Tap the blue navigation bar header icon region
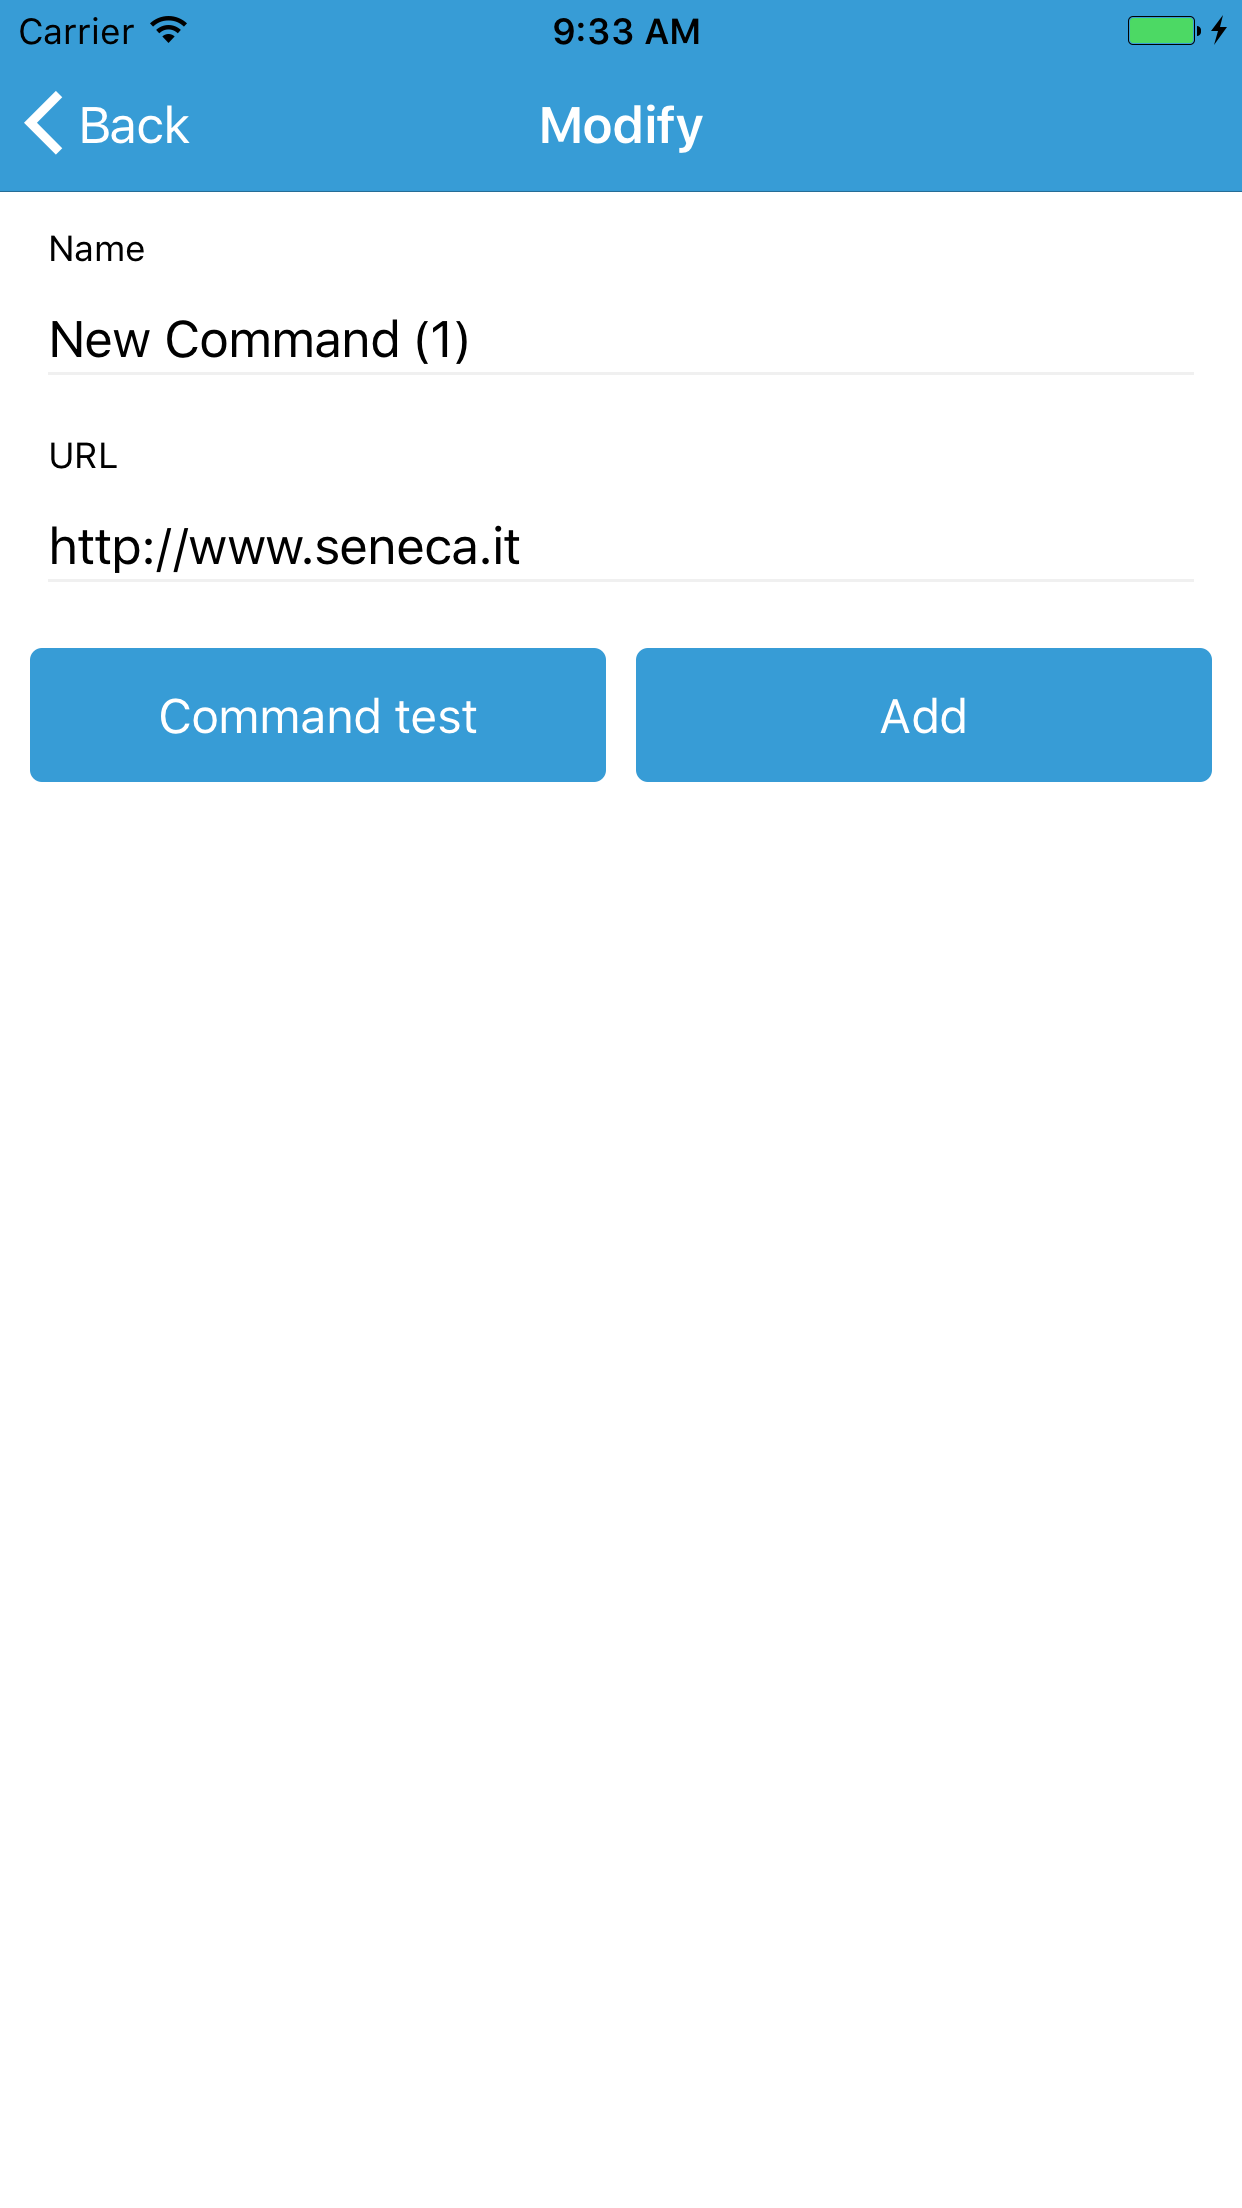 [x=621, y=124]
